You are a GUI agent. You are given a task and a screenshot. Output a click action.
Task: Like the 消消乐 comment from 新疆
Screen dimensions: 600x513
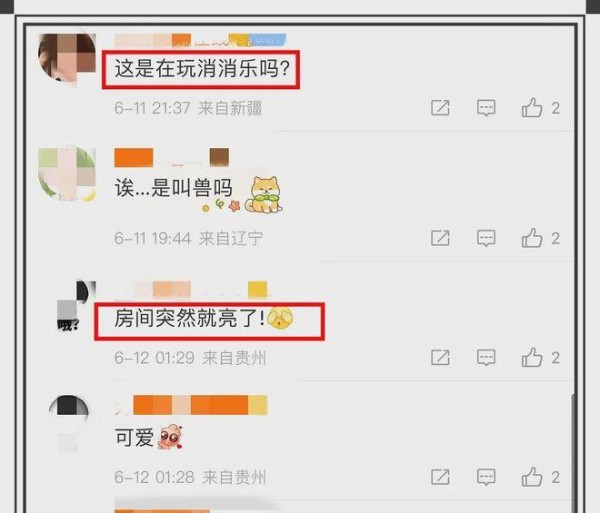coord(532,108)
